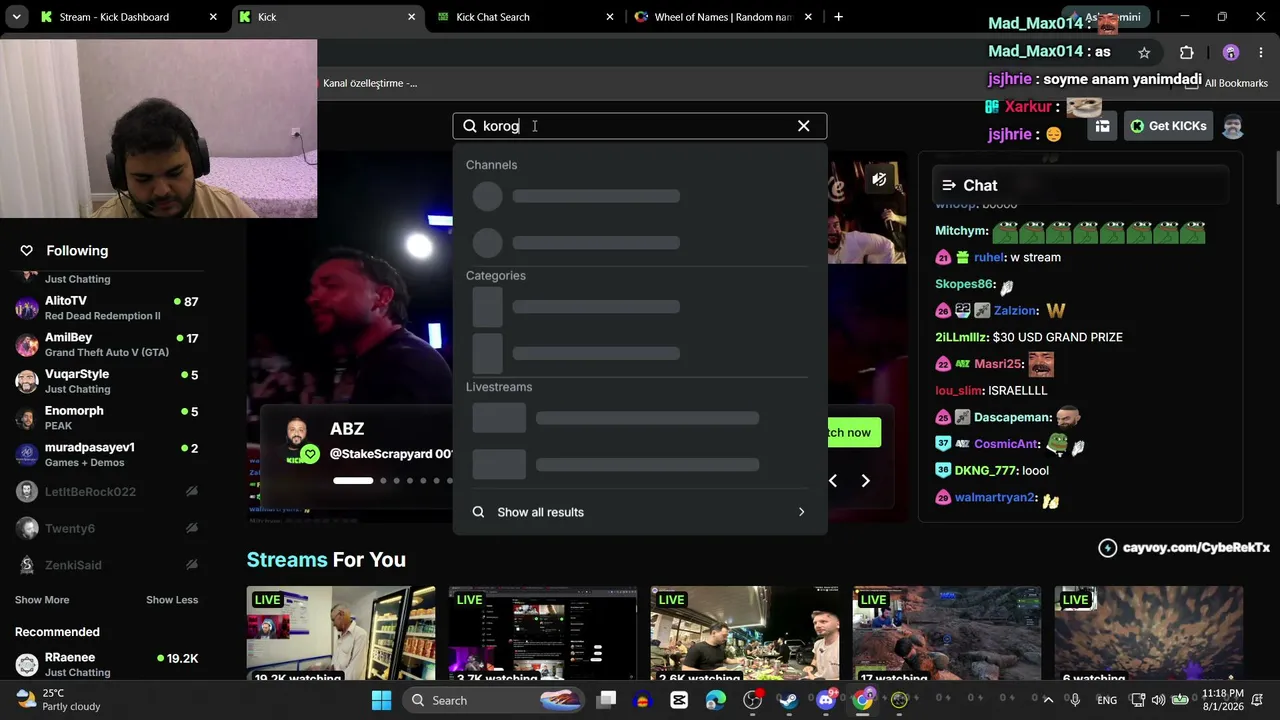Click the VuqarStyle avatar icon
The height and width of the screenshot is (720, 1280).
27,381
